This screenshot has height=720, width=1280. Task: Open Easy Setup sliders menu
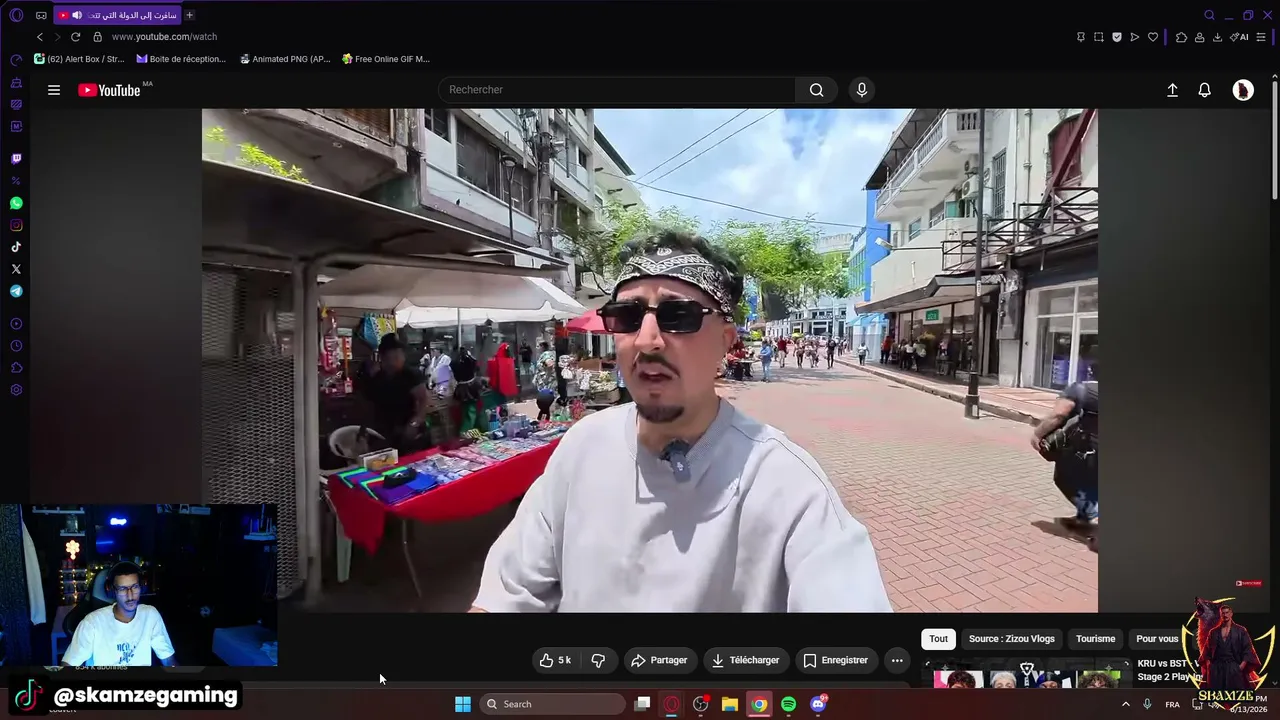[x=1262, y=37]
